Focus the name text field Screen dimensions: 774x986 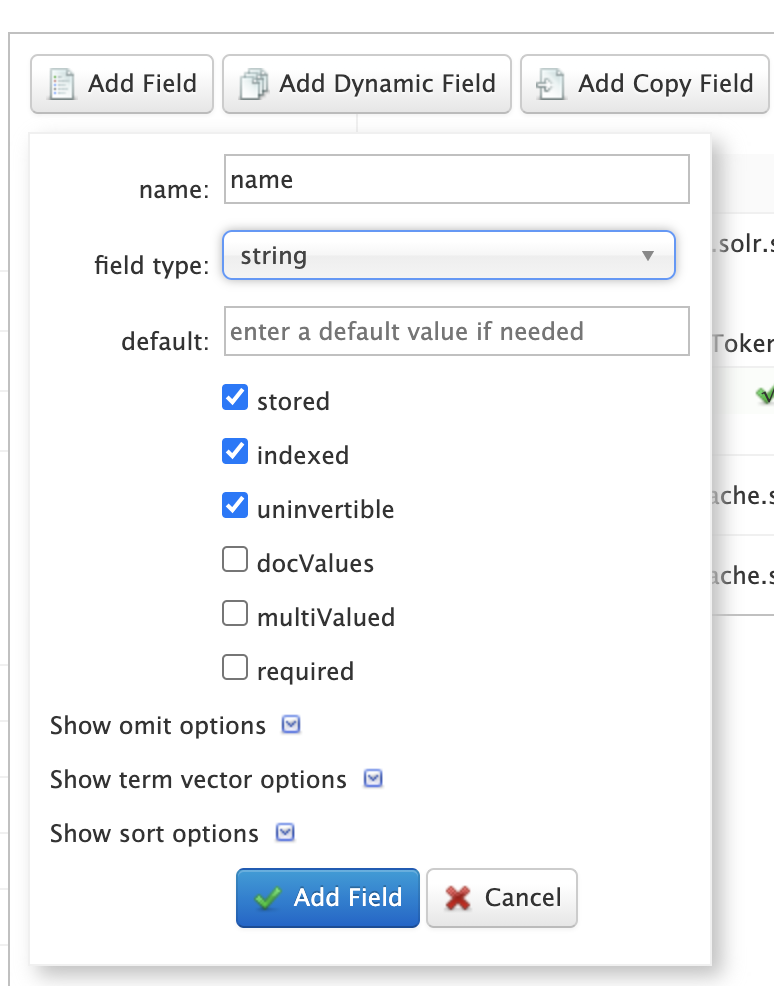click(x=457, y=180)
